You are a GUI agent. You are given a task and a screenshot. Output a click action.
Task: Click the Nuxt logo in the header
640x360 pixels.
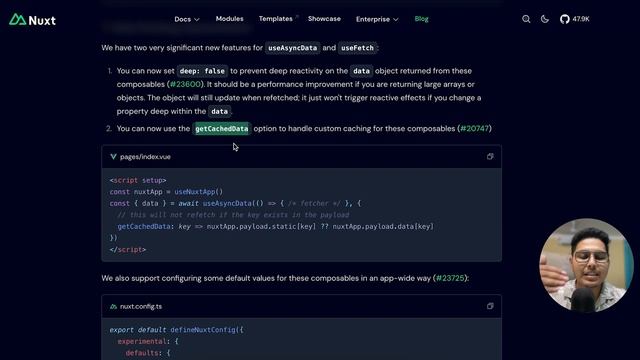coord(32,20)
